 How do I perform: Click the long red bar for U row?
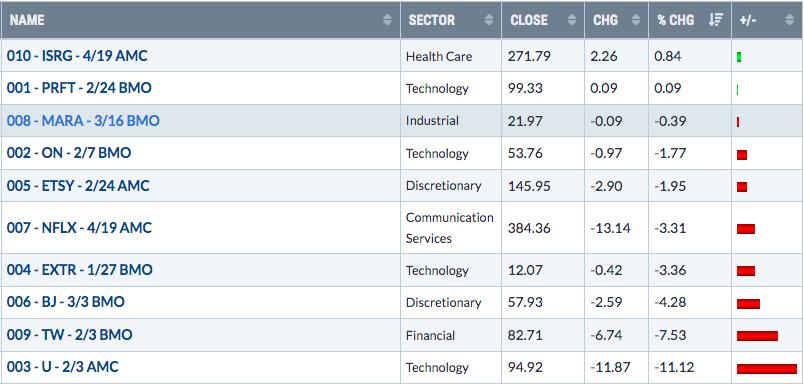click(x=767, y=369)
